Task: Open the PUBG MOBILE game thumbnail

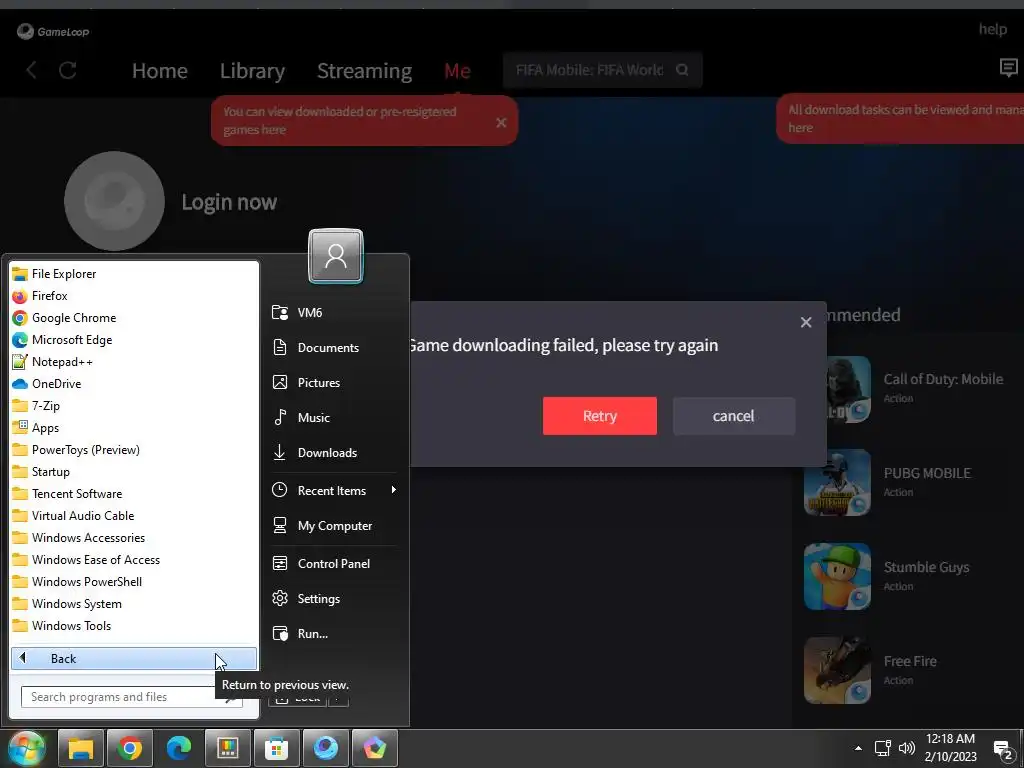Action: [x=837, y=483]
